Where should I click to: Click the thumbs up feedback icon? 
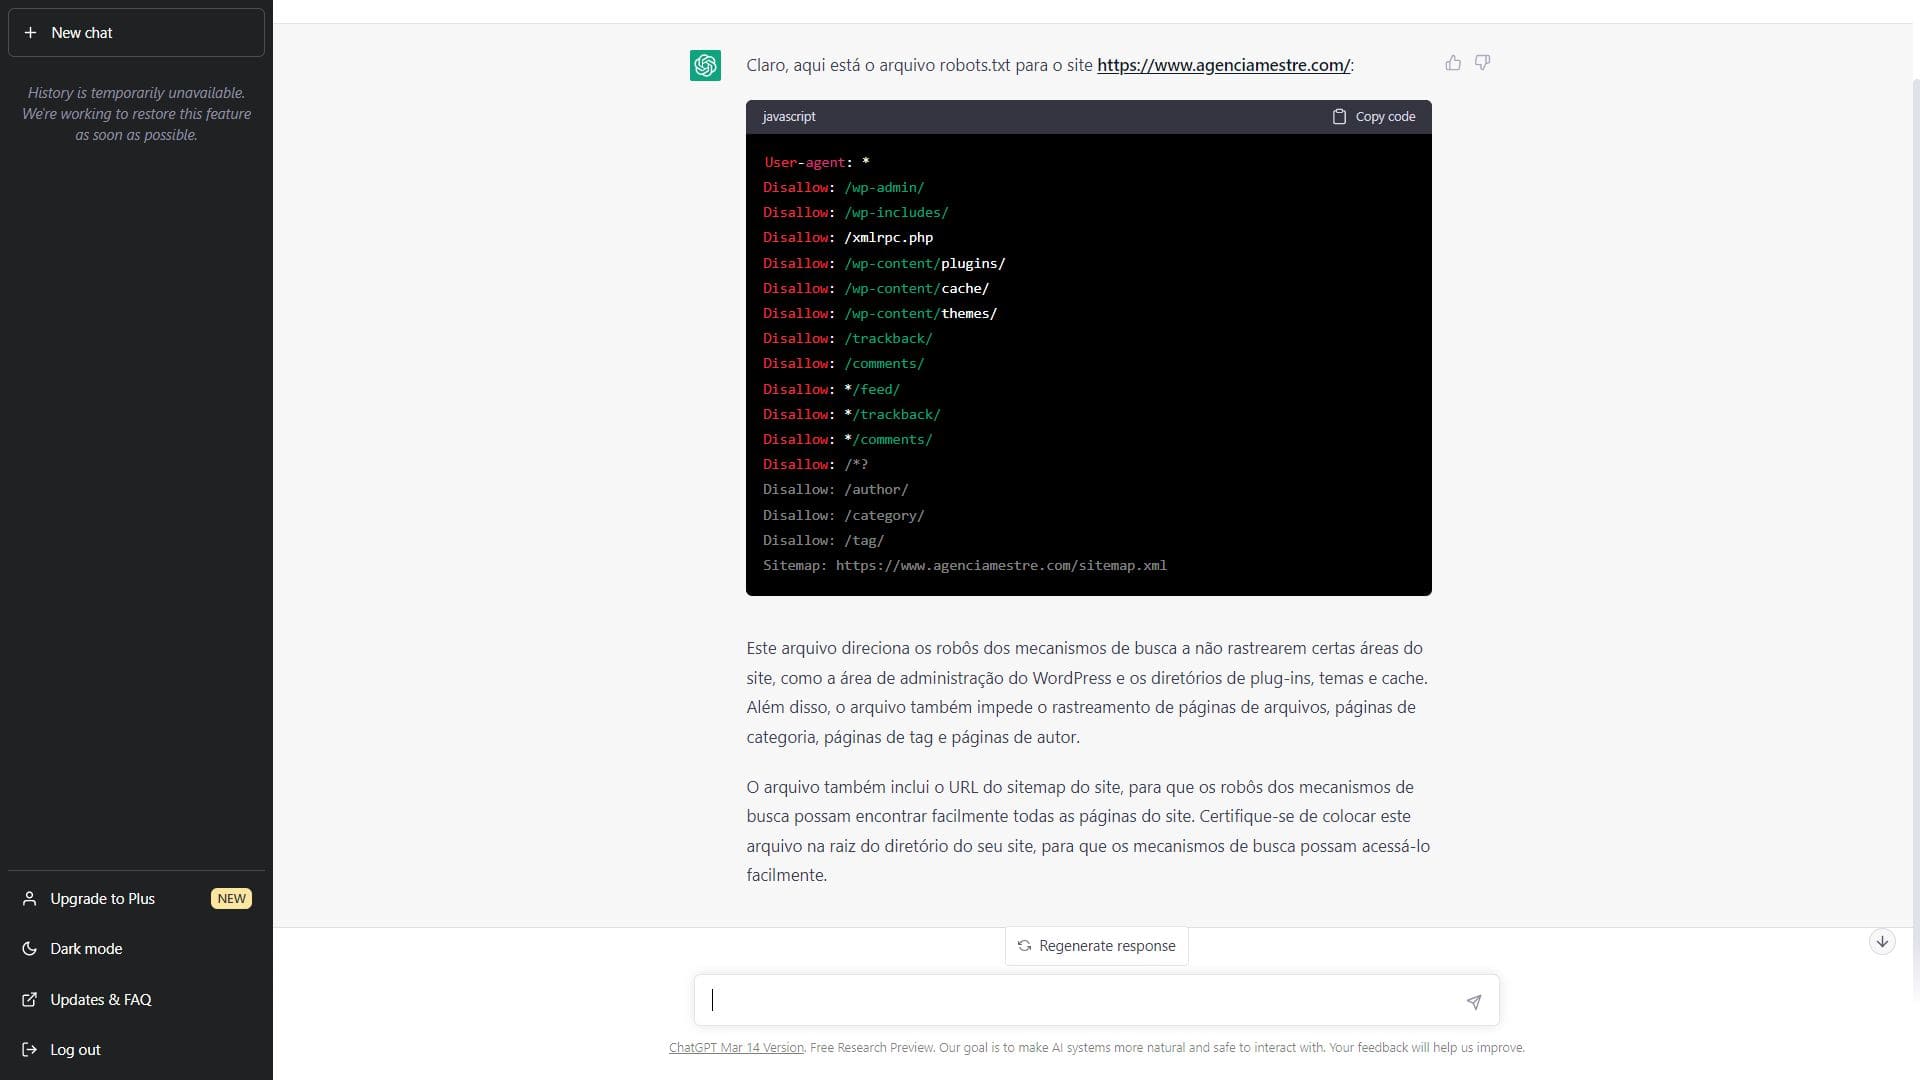[1453, 63]
